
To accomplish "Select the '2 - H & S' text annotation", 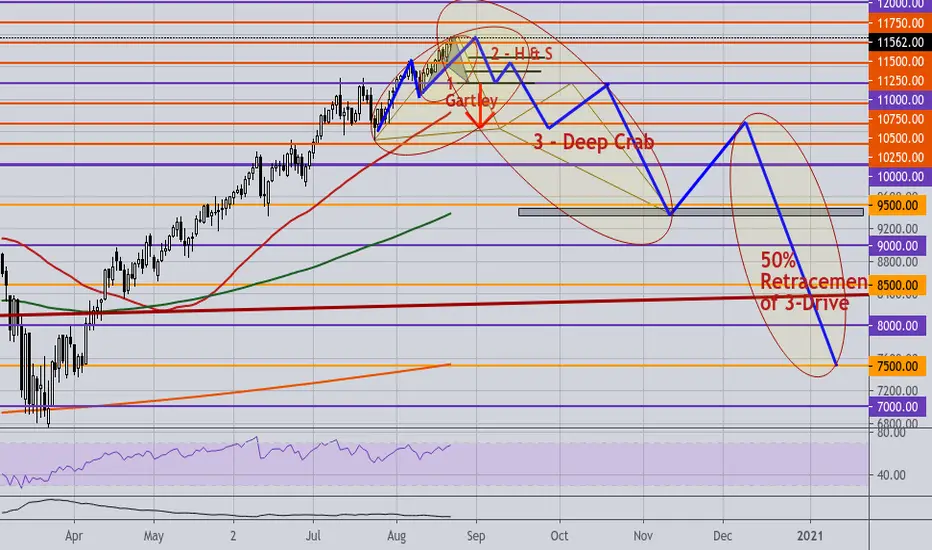I will [522, 54].
